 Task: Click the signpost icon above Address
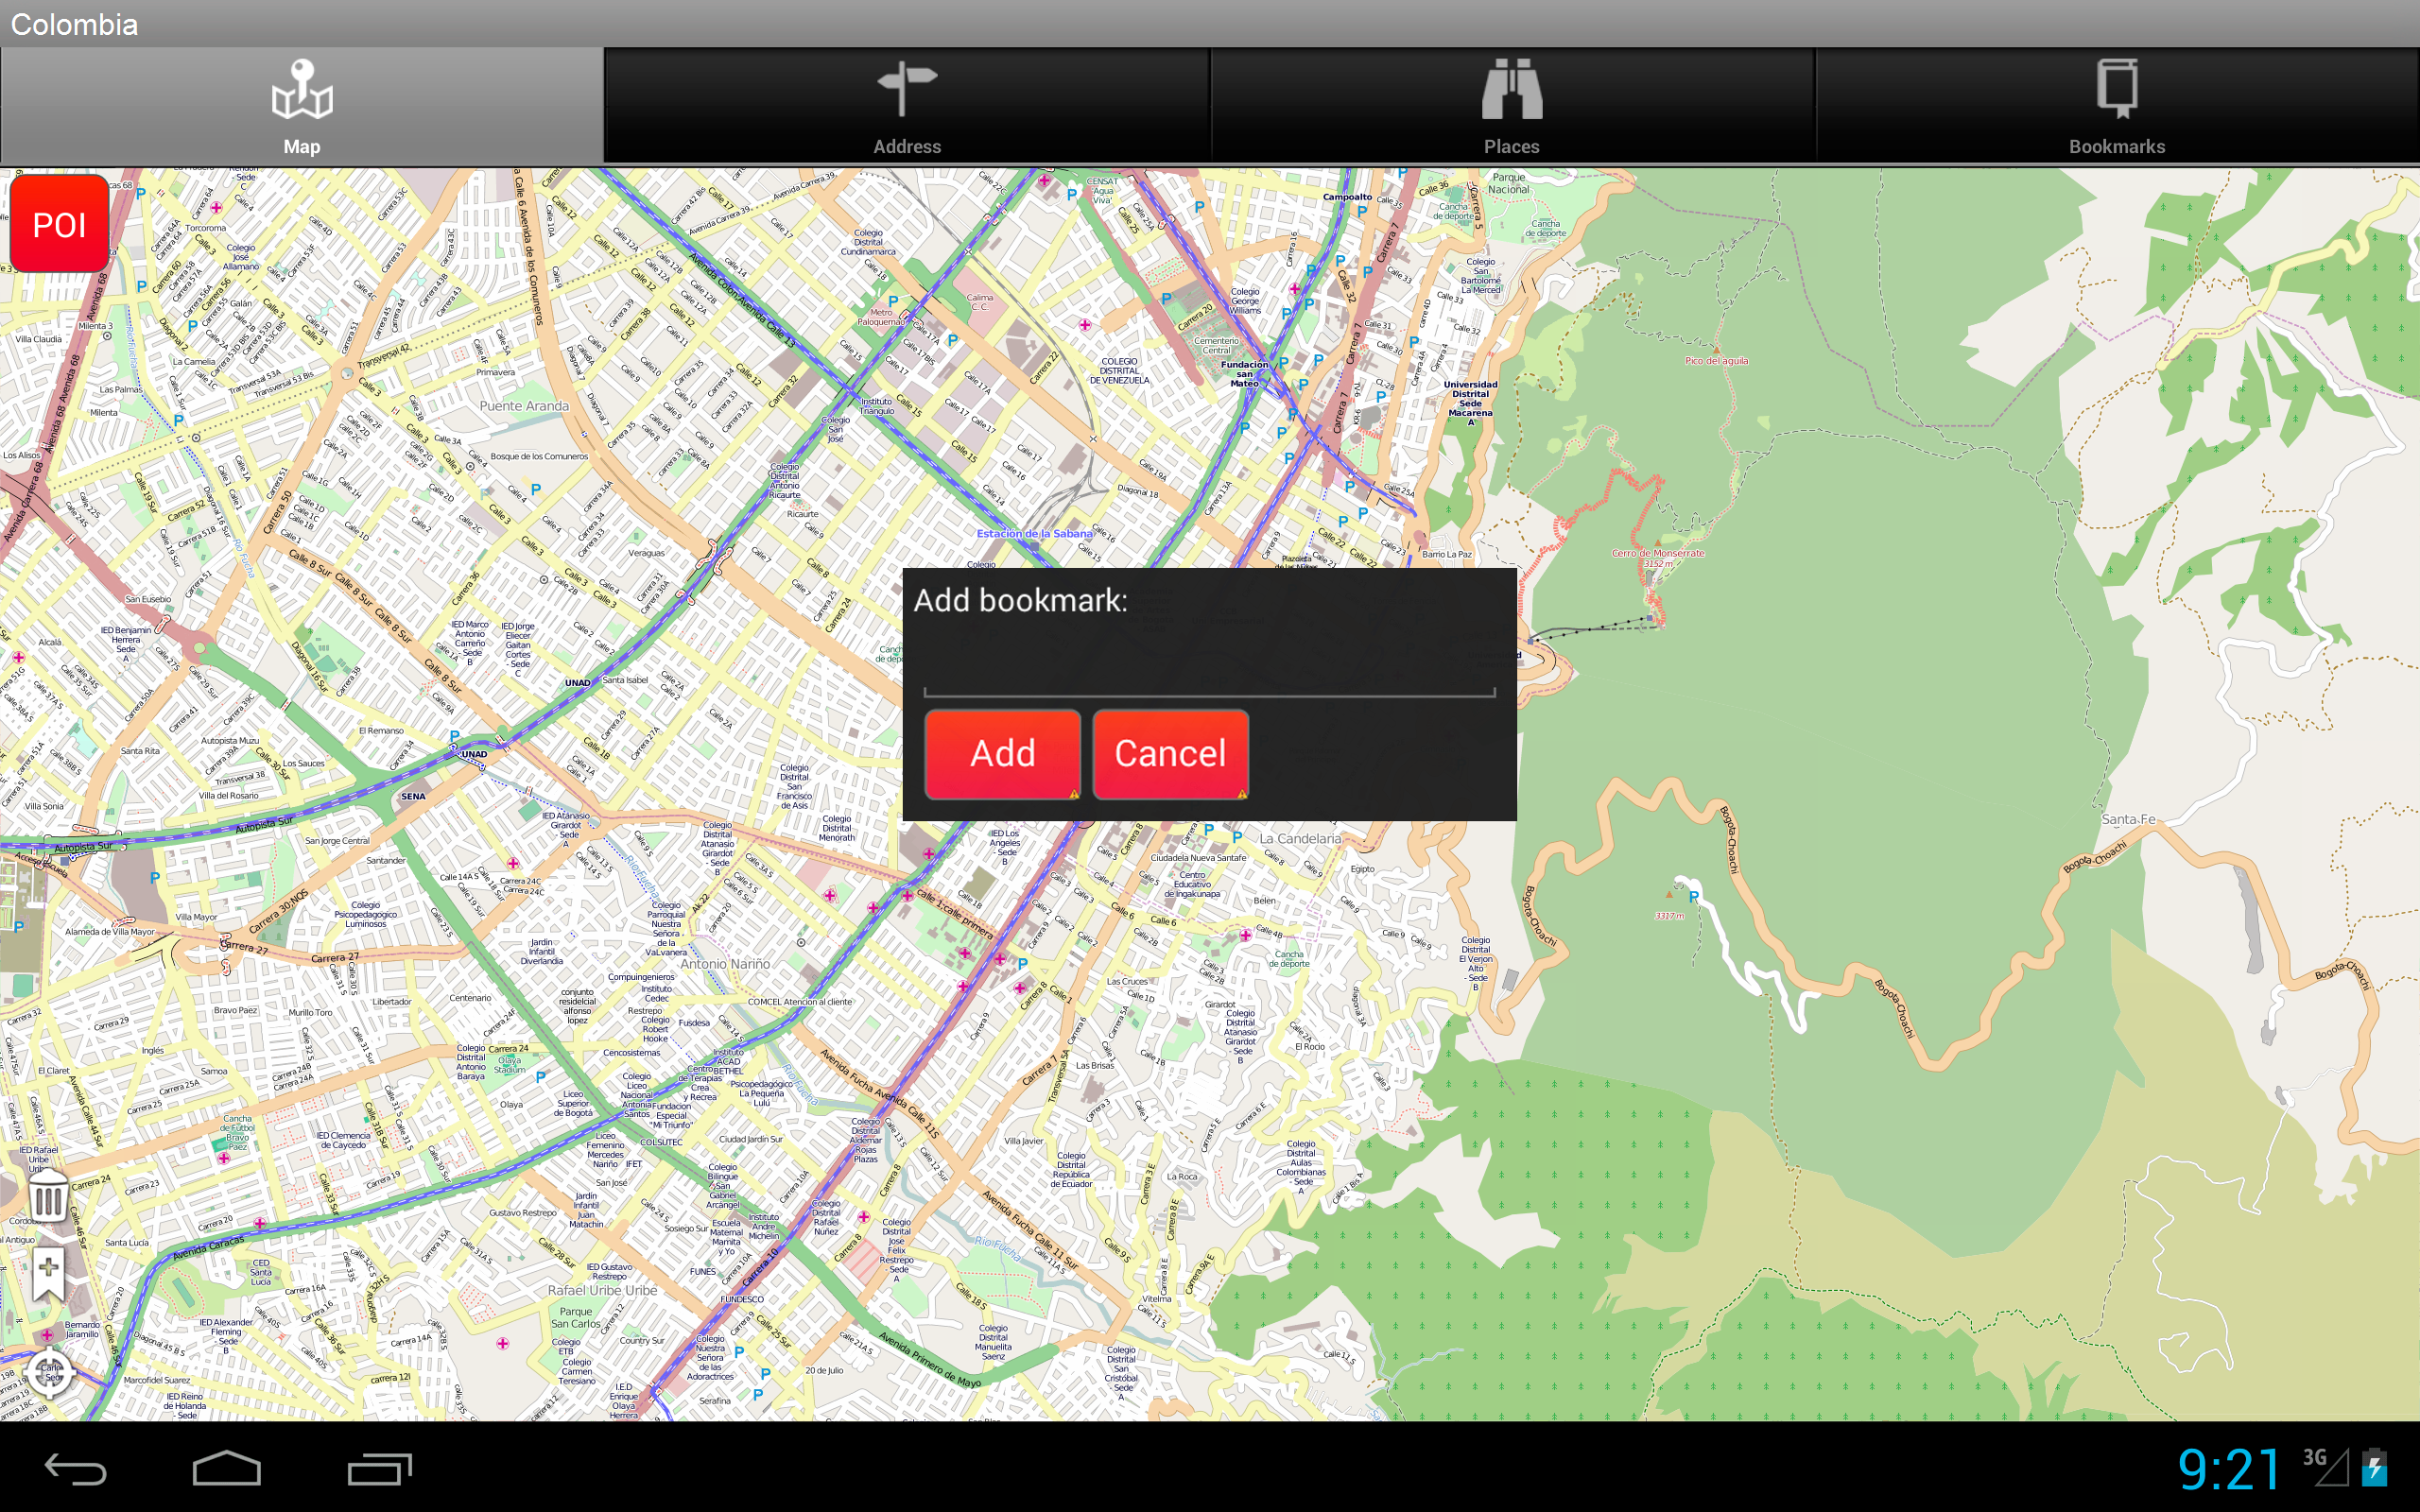tap(908, 88)
